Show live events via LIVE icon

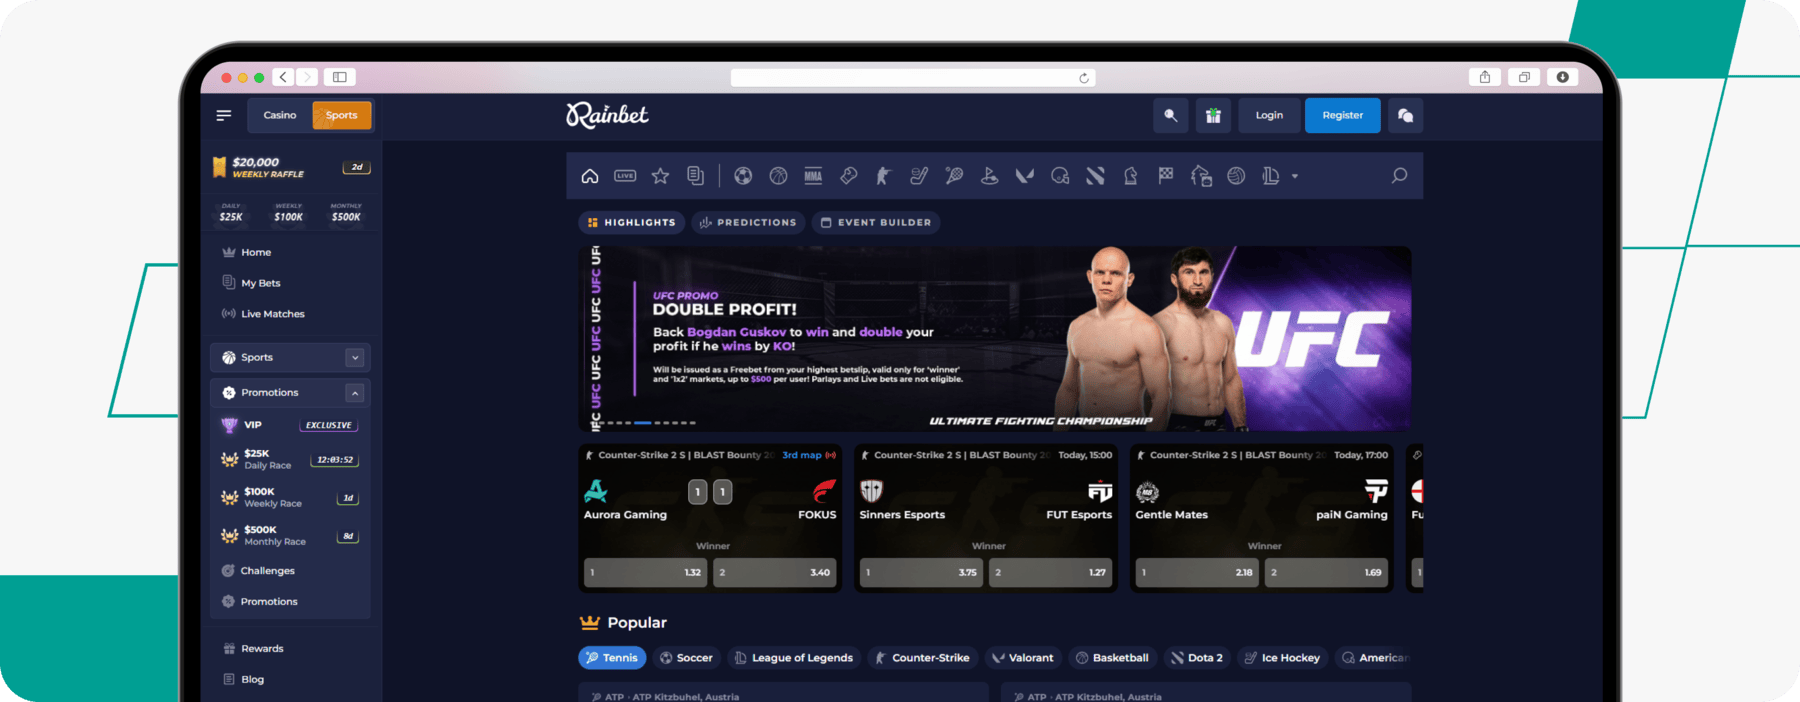pos(625,176)
